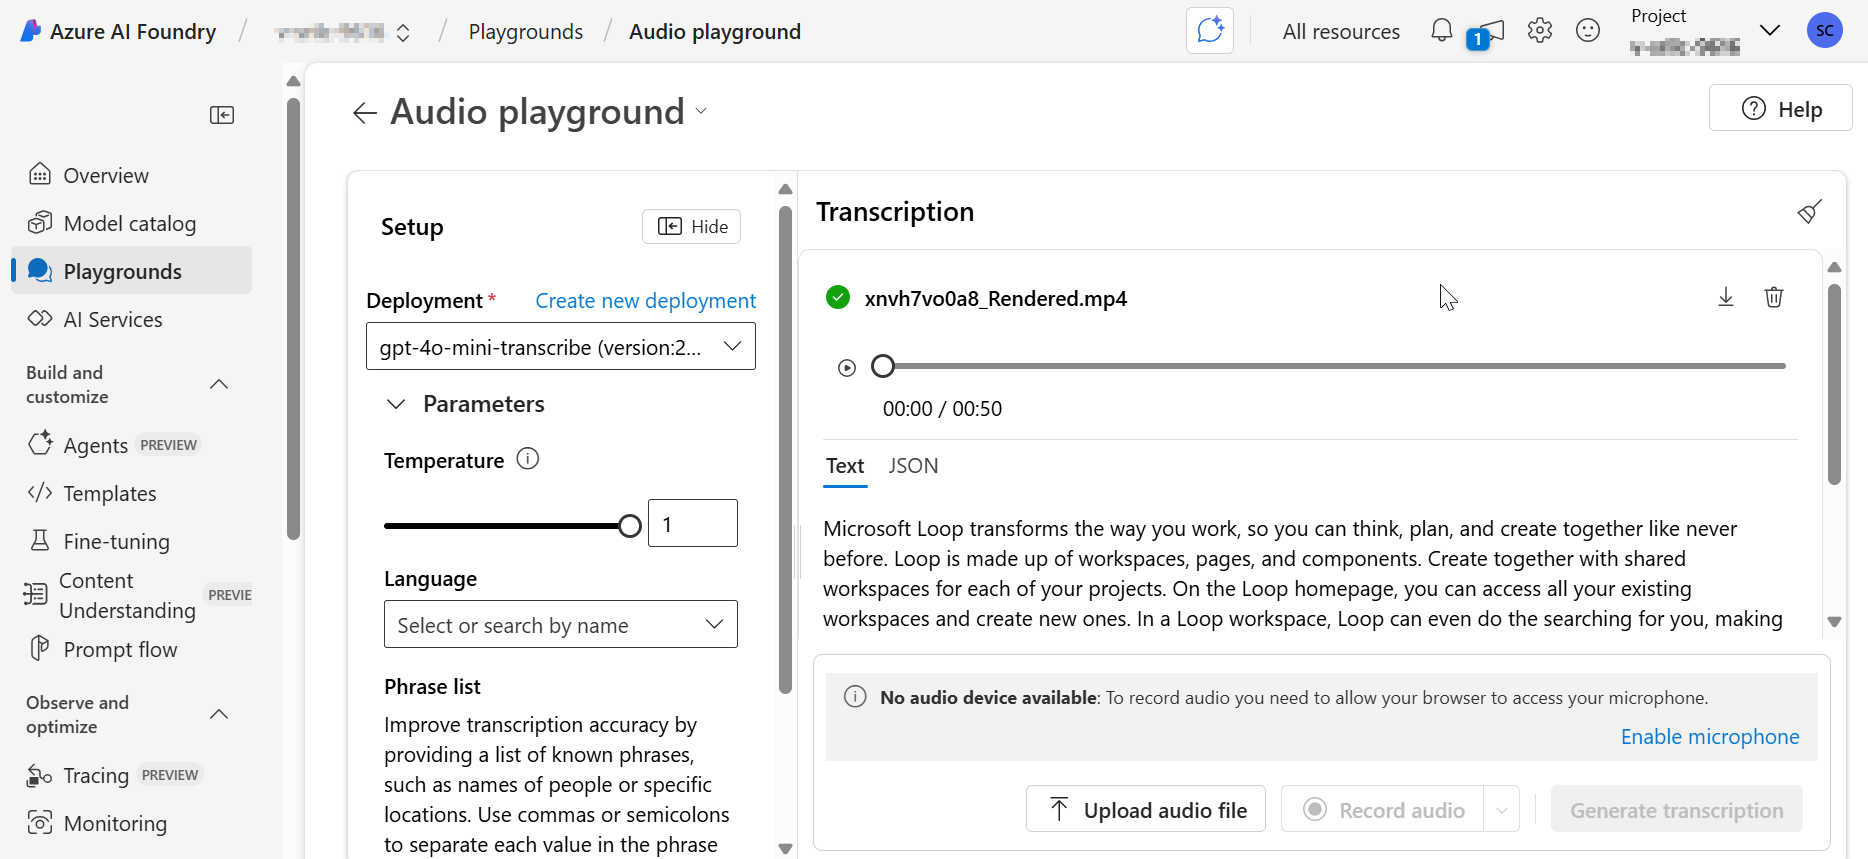Screen dimensions: 1868x859
Task: Open the Audio playground title dropdown
Action: [701, 111]
